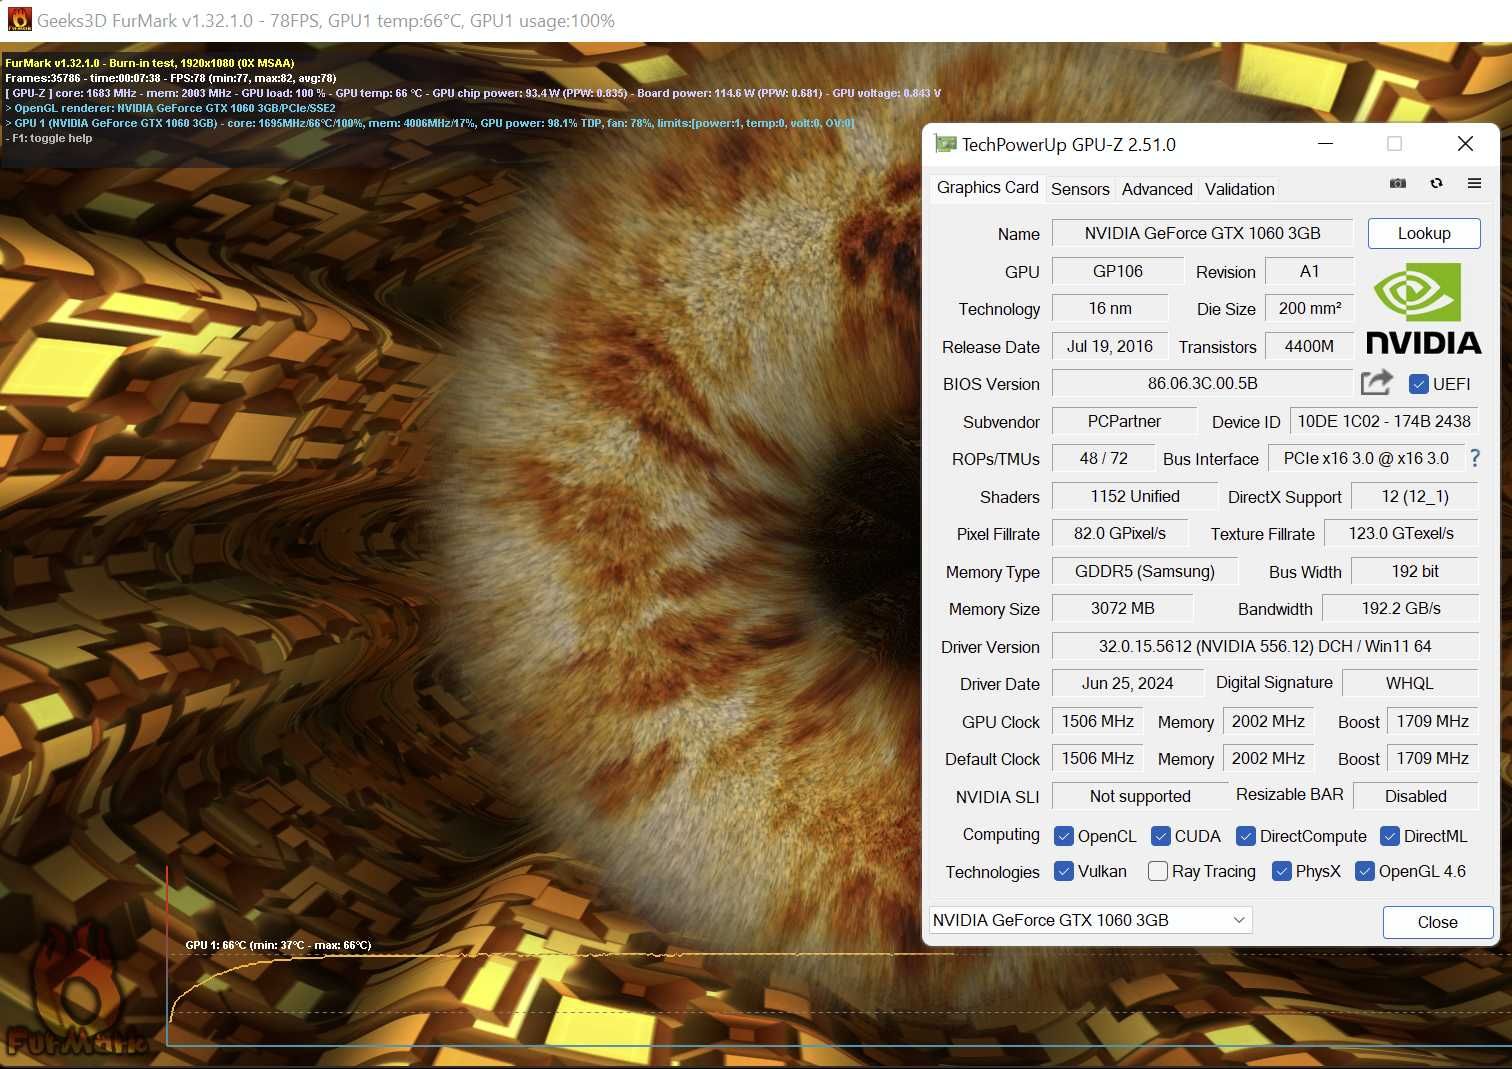Toggle the CUDA checkbox
Image resolution: width=1512 pixels, height=1069 pixels.
click(x=1161, y=836)
